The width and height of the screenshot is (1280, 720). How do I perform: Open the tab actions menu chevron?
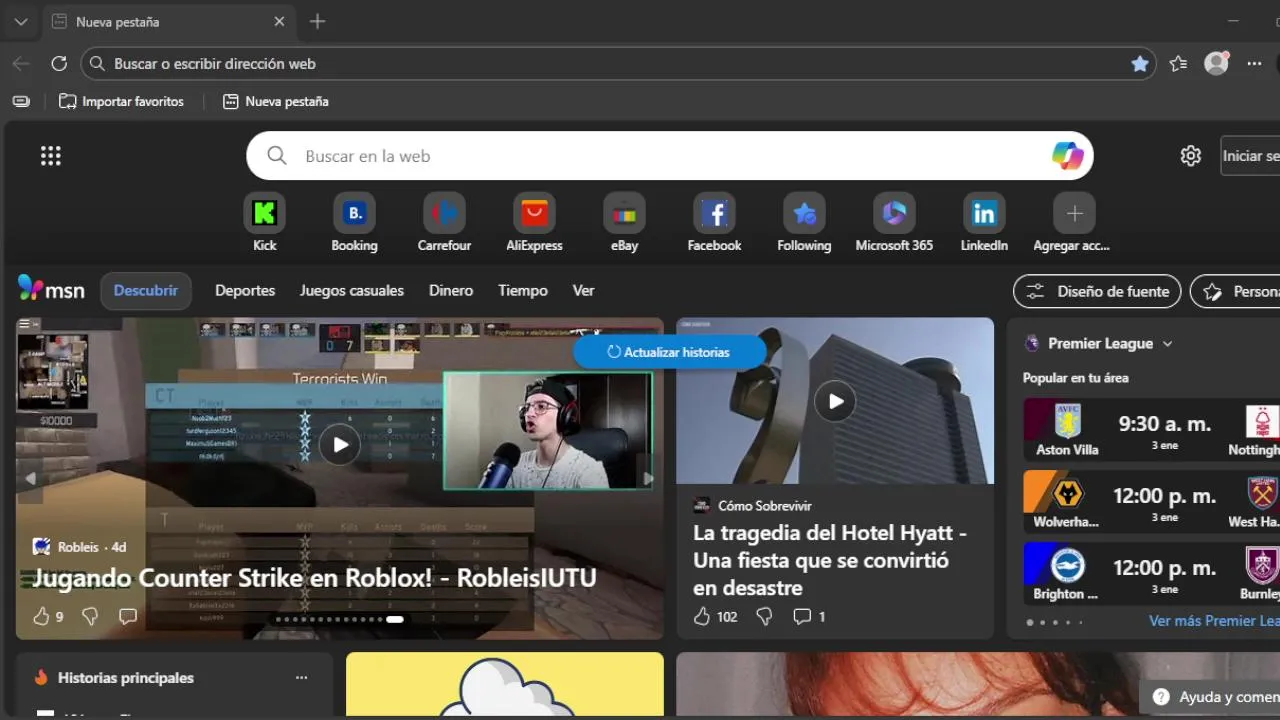(x=20, y=21)
